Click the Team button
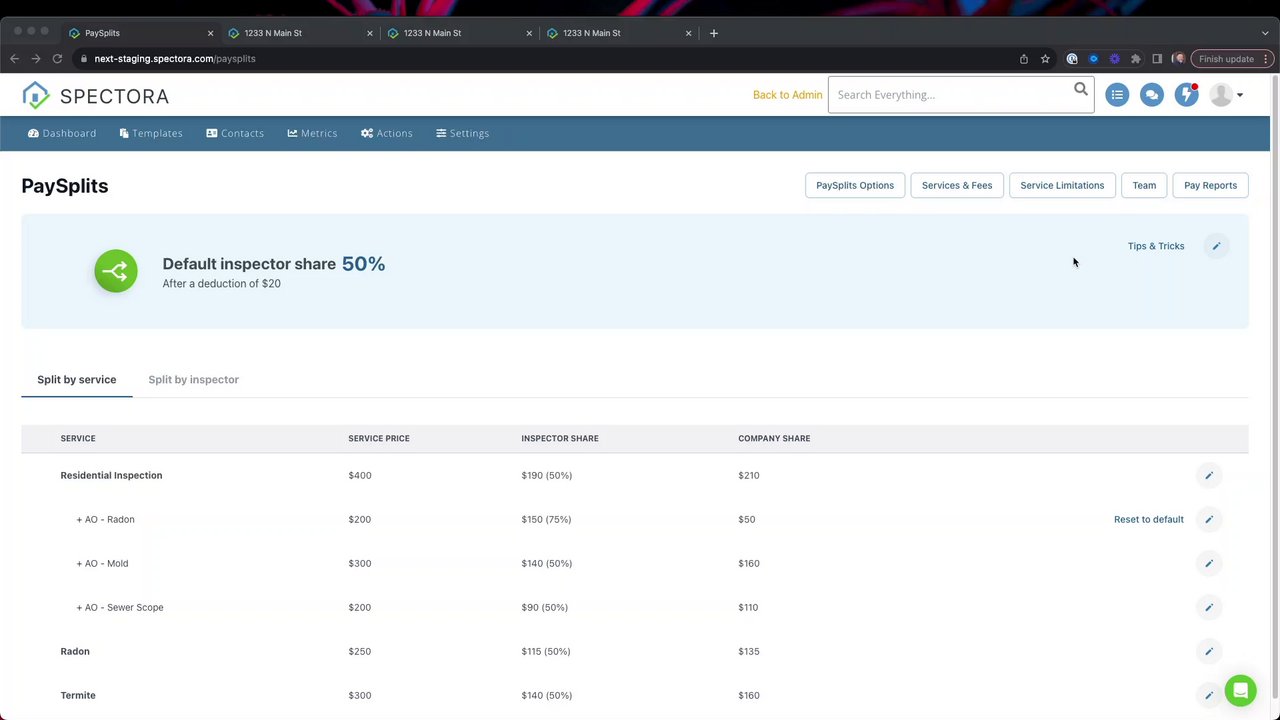 [1144, 185]
